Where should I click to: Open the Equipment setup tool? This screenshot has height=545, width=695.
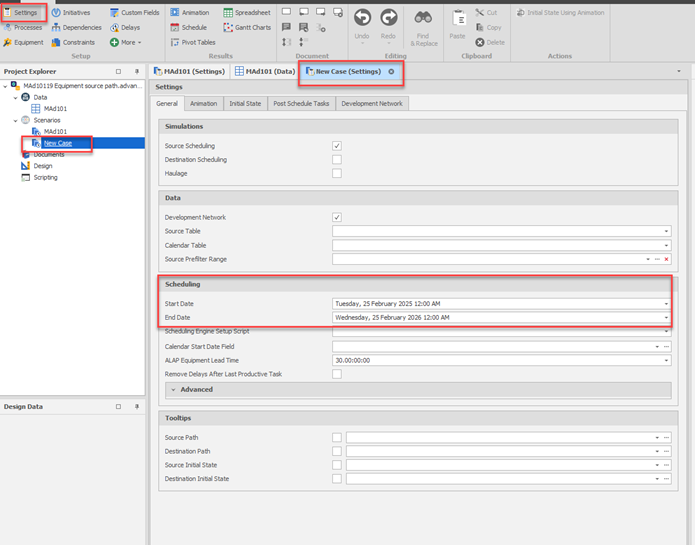pos(23,42)
